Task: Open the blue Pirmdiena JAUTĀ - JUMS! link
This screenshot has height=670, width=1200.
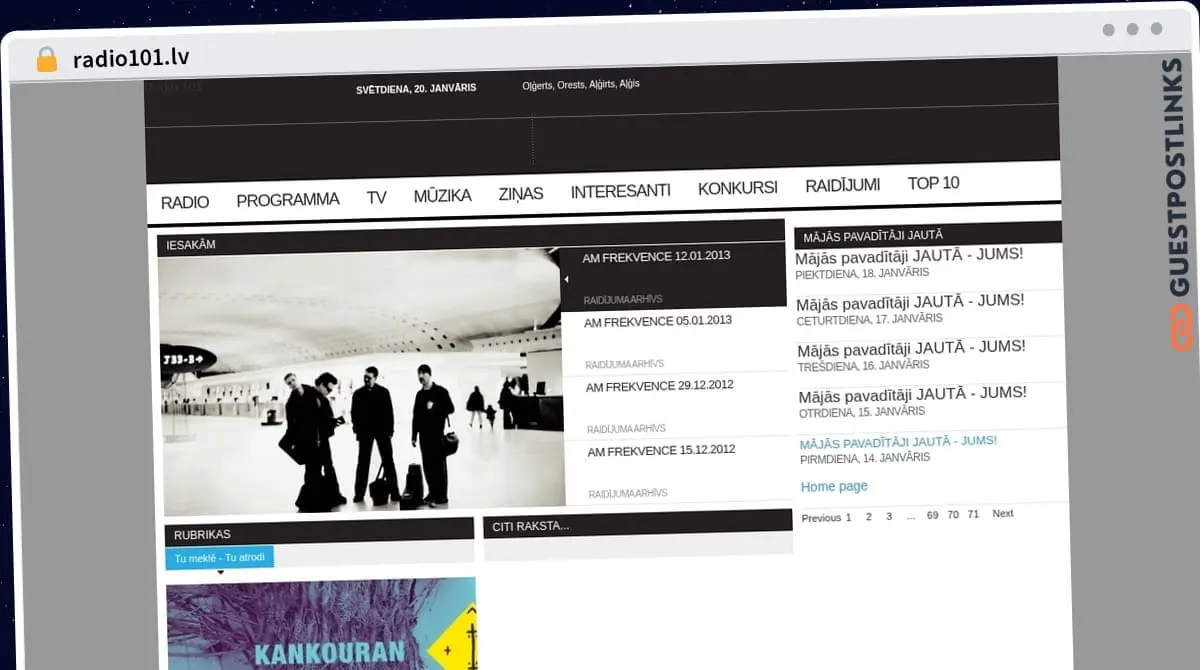Action: click(x=898, y=442)
